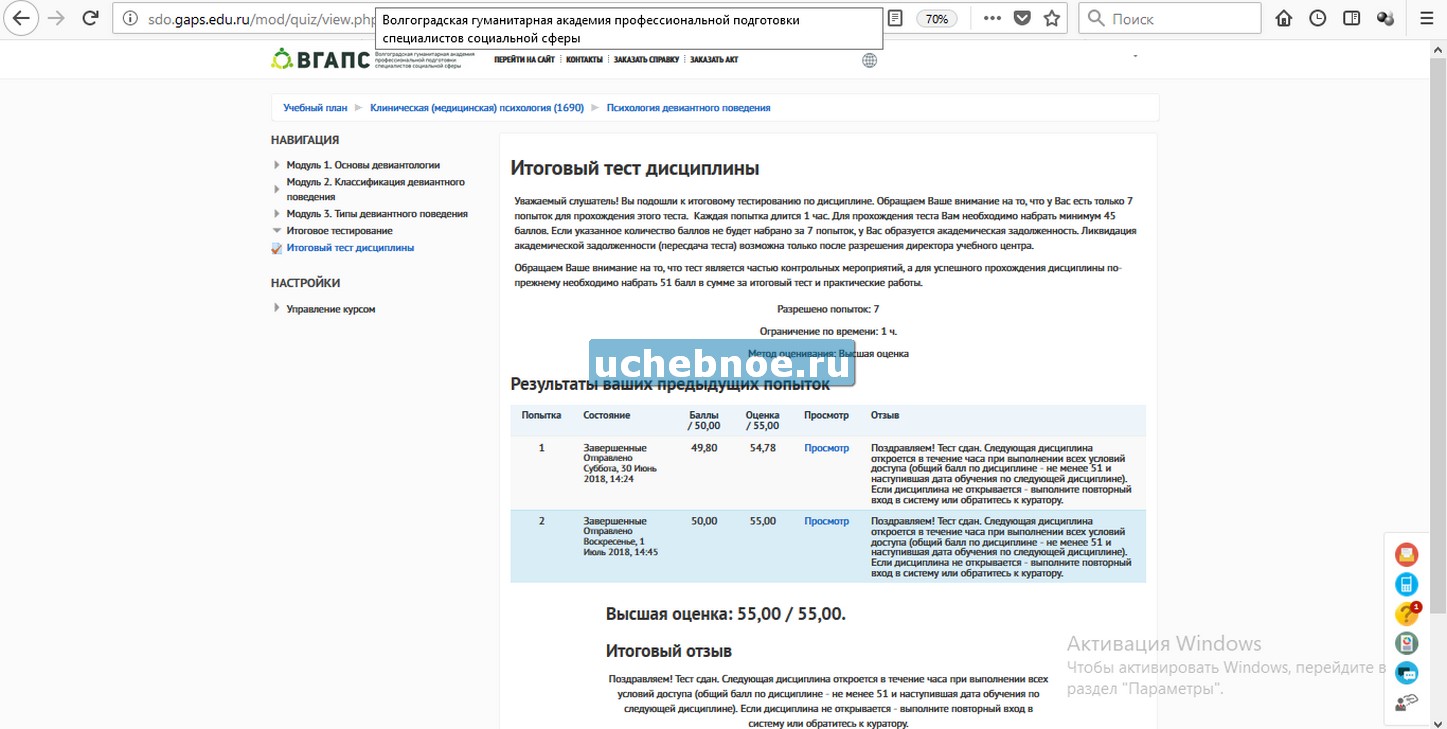Click НАВИГАЦИЯ block heading
This screenshot has height=729, width=1447.
305,140
